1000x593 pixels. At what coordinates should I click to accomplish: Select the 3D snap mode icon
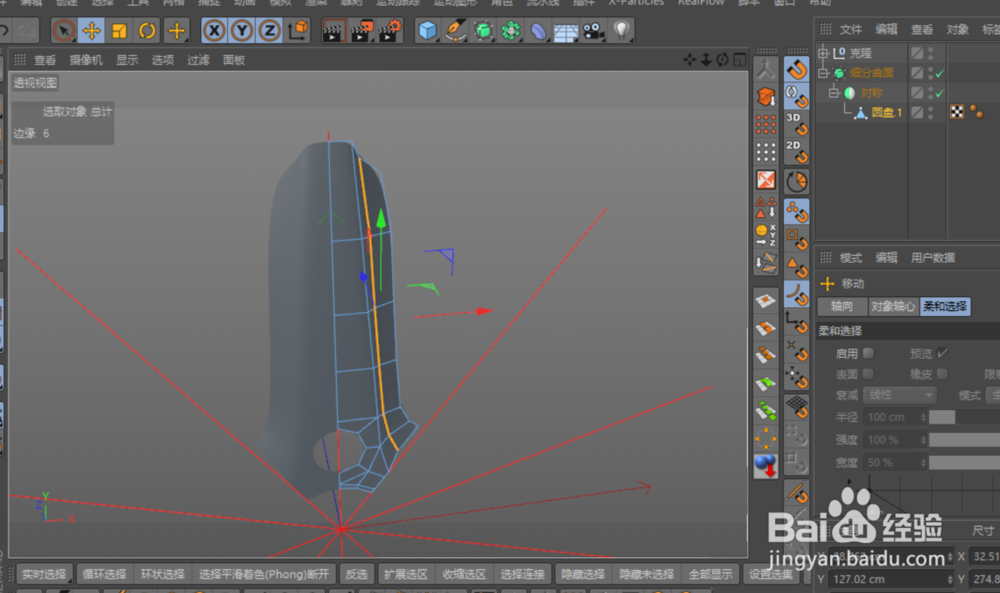click(x=797, y=124)
